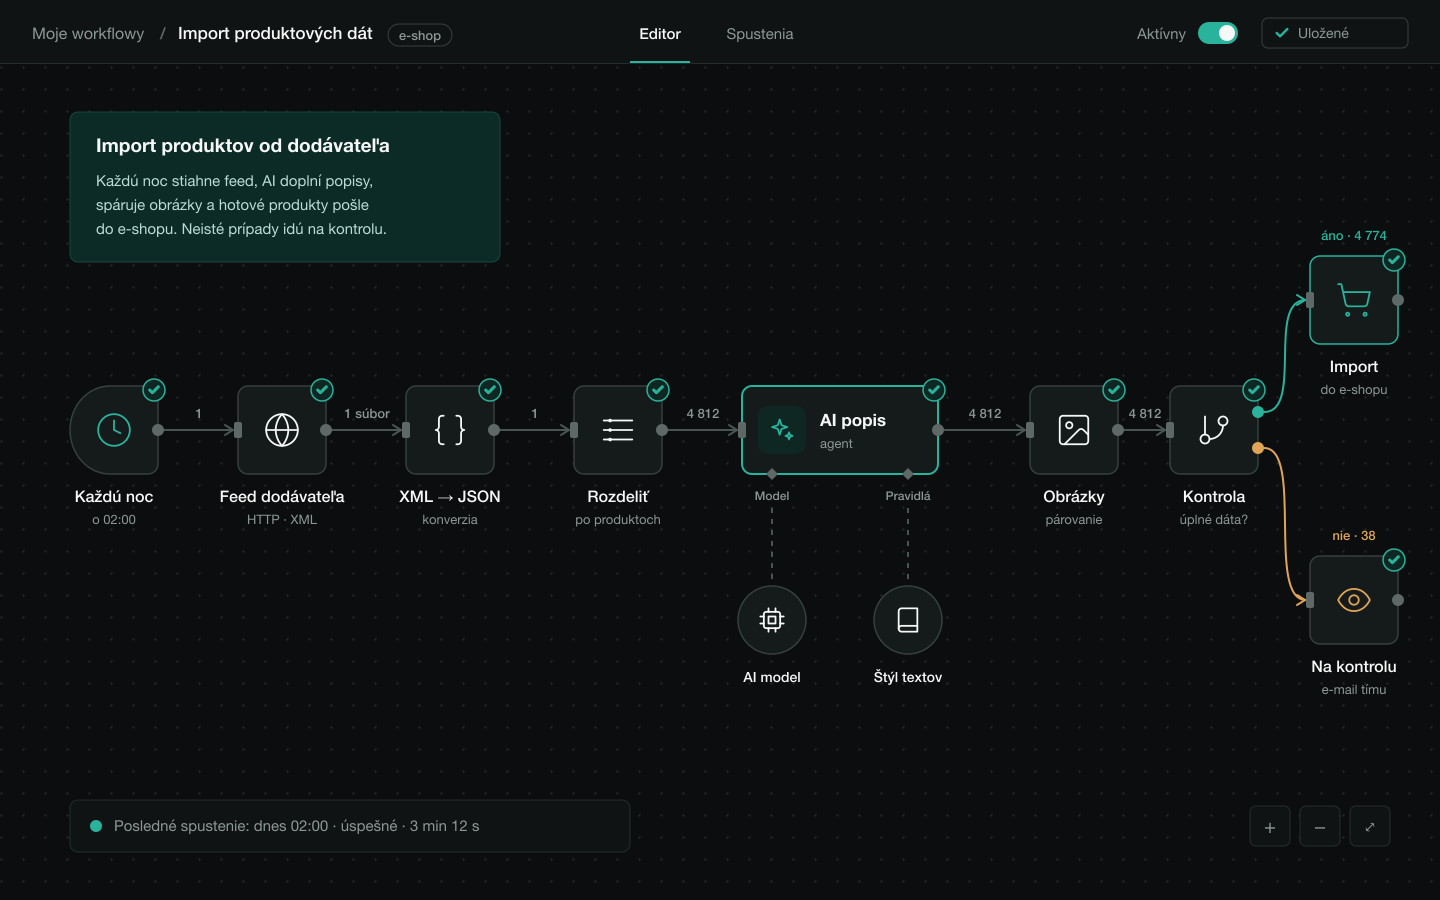
Task: Click the '1 súbor' connection label
Action: (x=367, y=414)
